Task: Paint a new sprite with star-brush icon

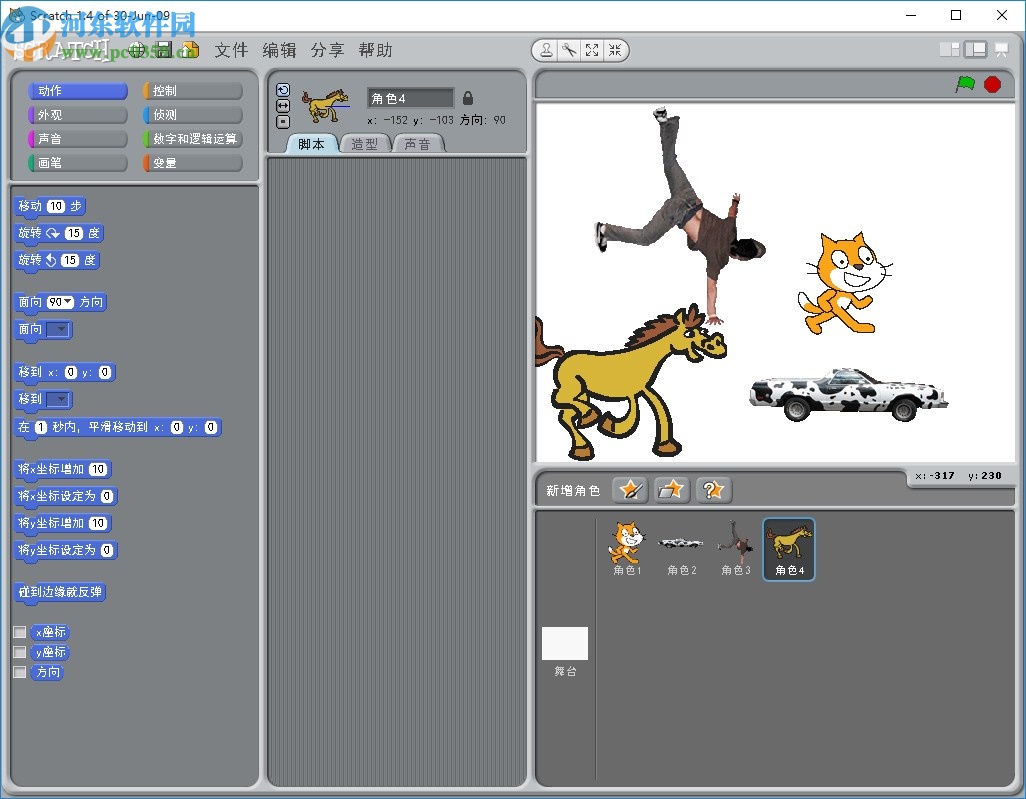Action: 630,490
